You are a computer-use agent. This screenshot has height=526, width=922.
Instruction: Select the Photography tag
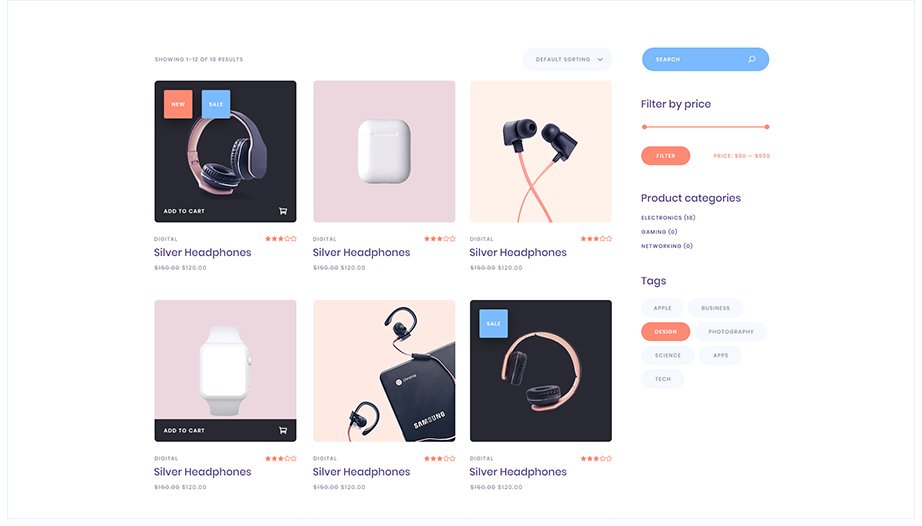click(x=731, y=331)
